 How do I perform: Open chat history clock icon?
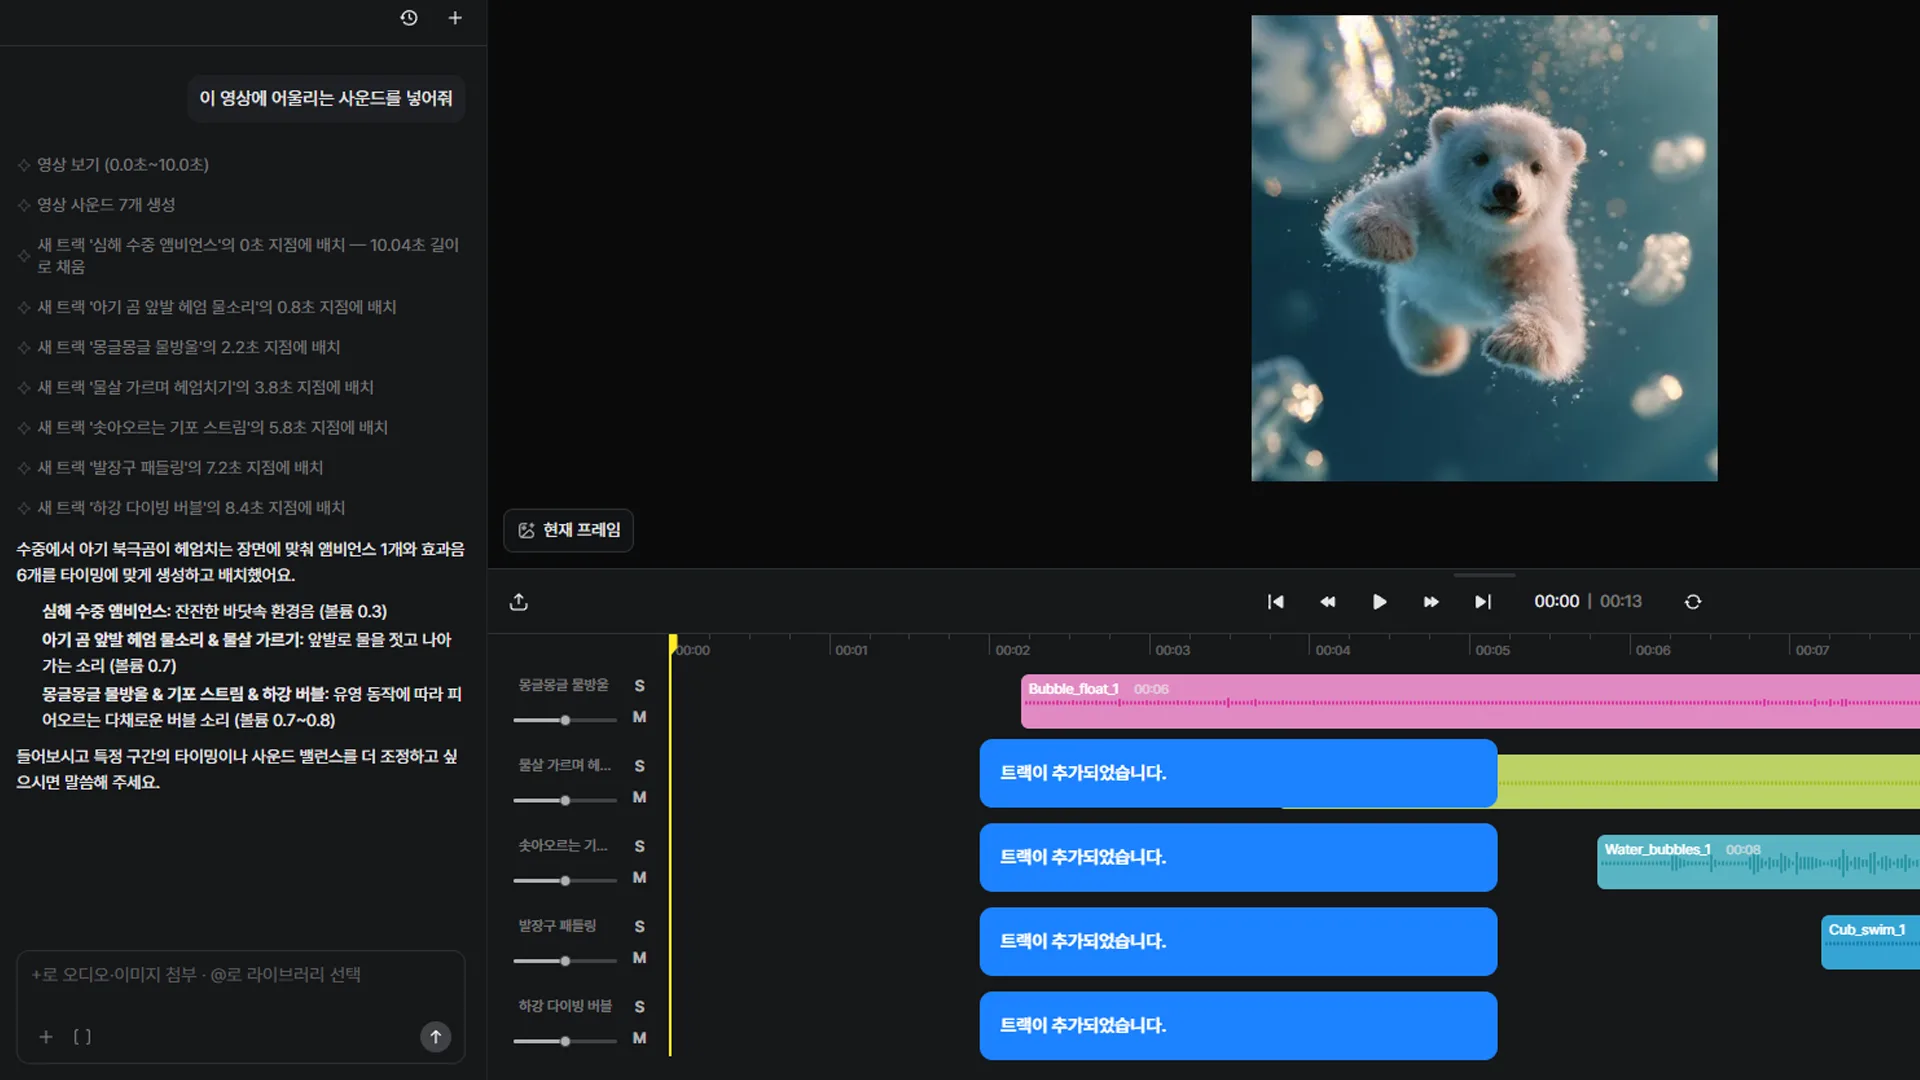[x=409, y=18]
